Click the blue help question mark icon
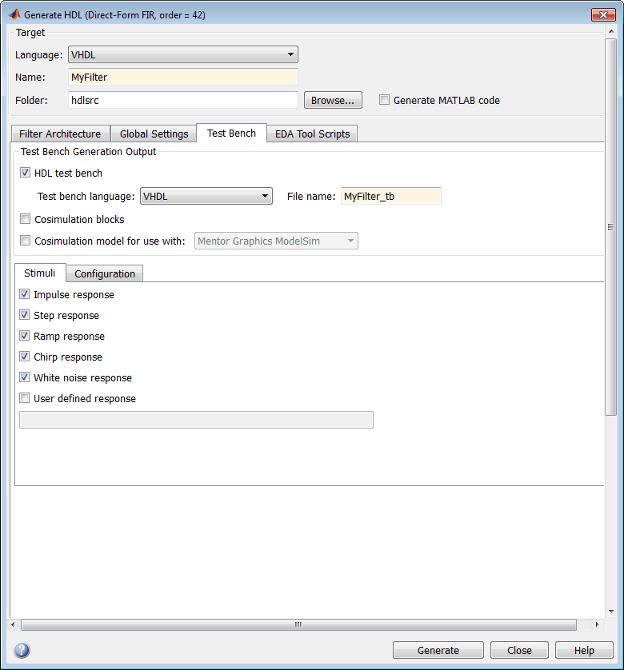This screenshot has height=670, width=624. point(22,650)
